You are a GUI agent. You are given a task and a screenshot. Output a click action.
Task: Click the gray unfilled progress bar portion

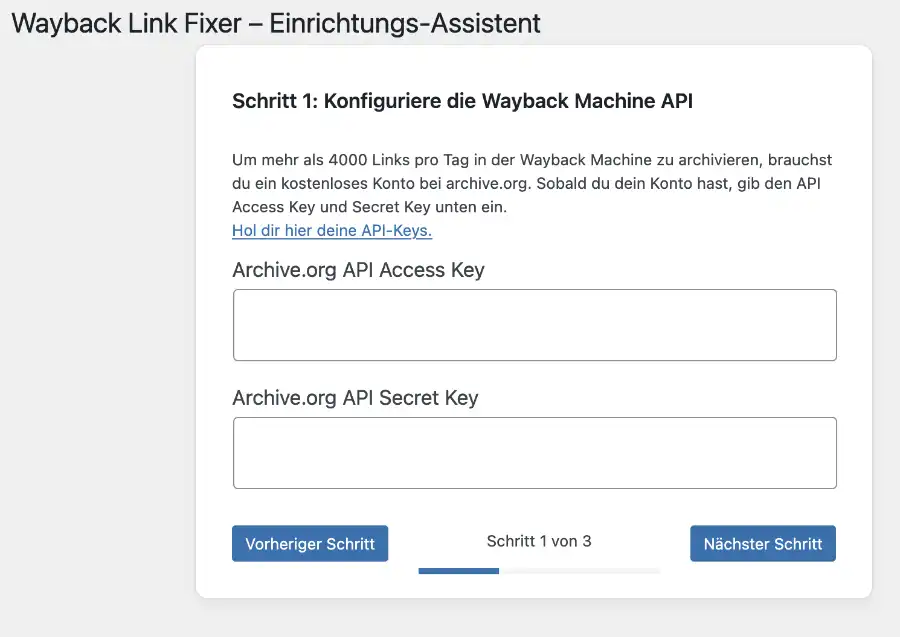580,571
